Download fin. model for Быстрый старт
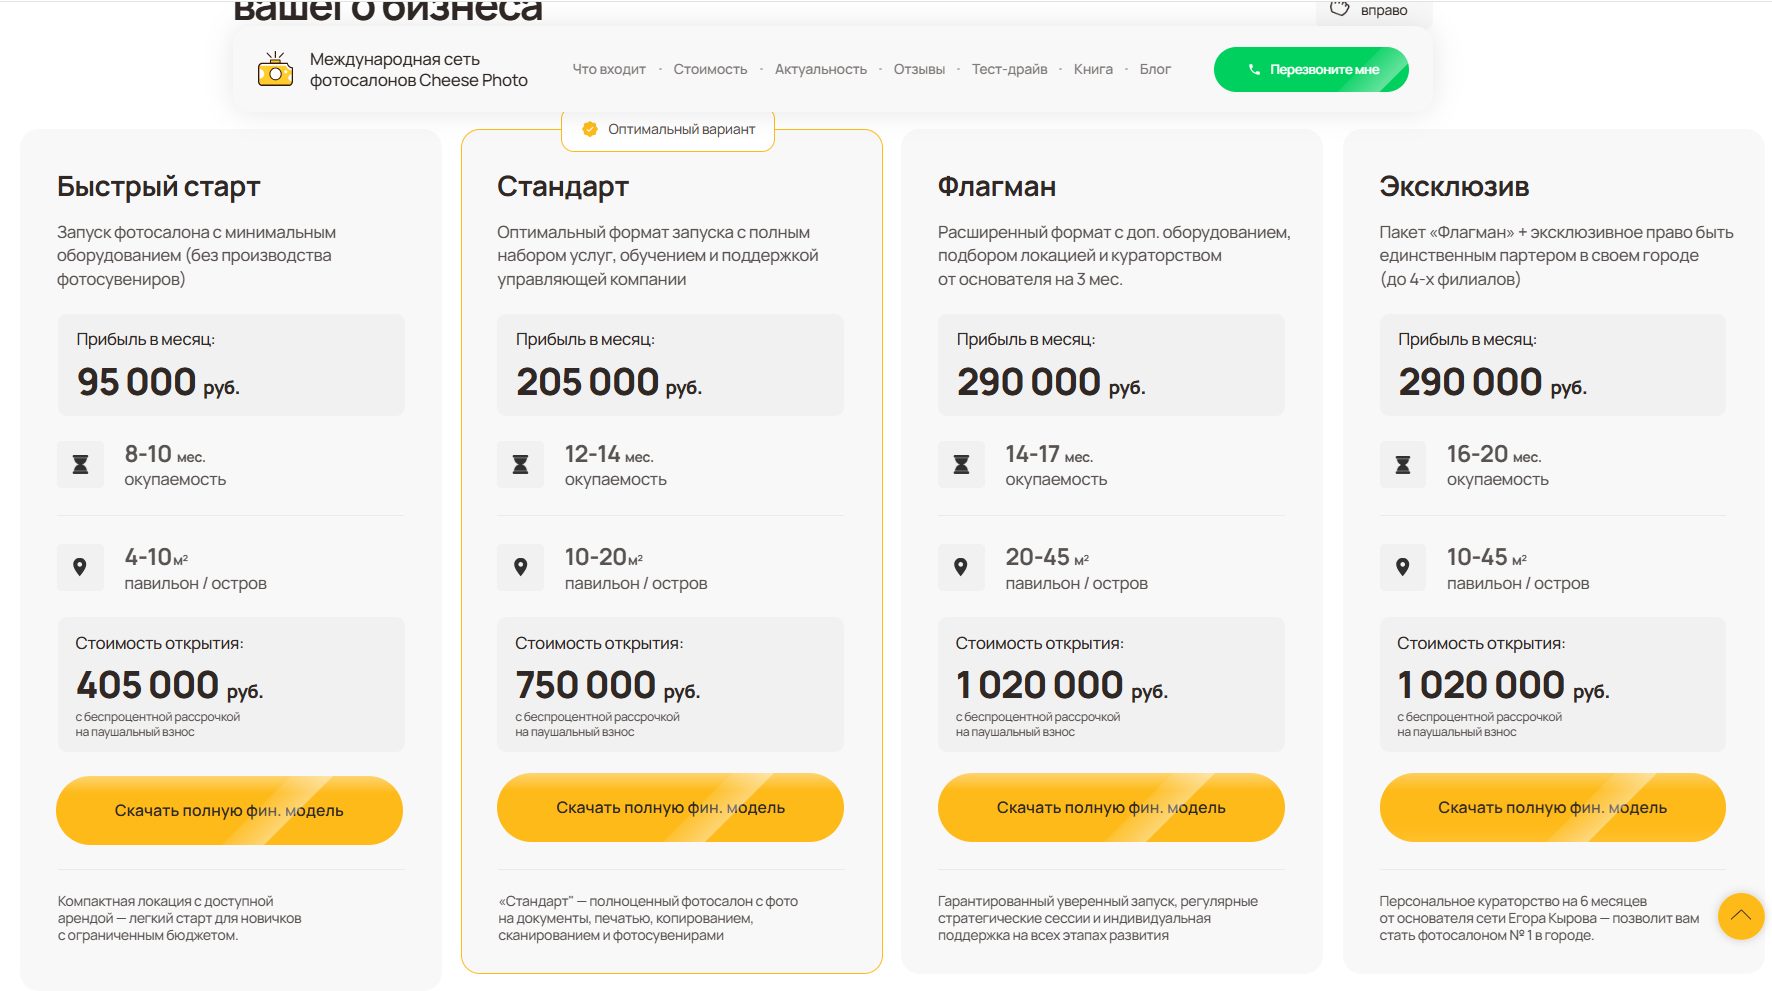This screenshot has height=991, width=1772. (229, 810)
